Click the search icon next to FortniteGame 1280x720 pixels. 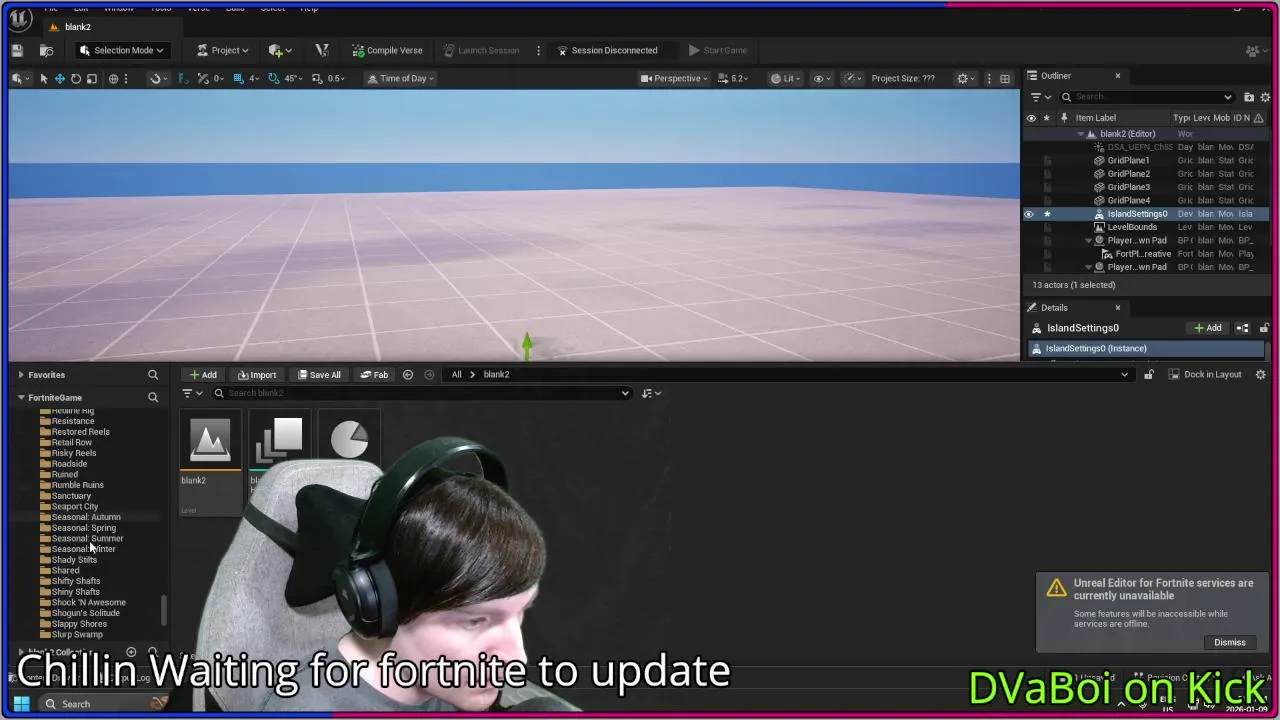click(153, 398)
